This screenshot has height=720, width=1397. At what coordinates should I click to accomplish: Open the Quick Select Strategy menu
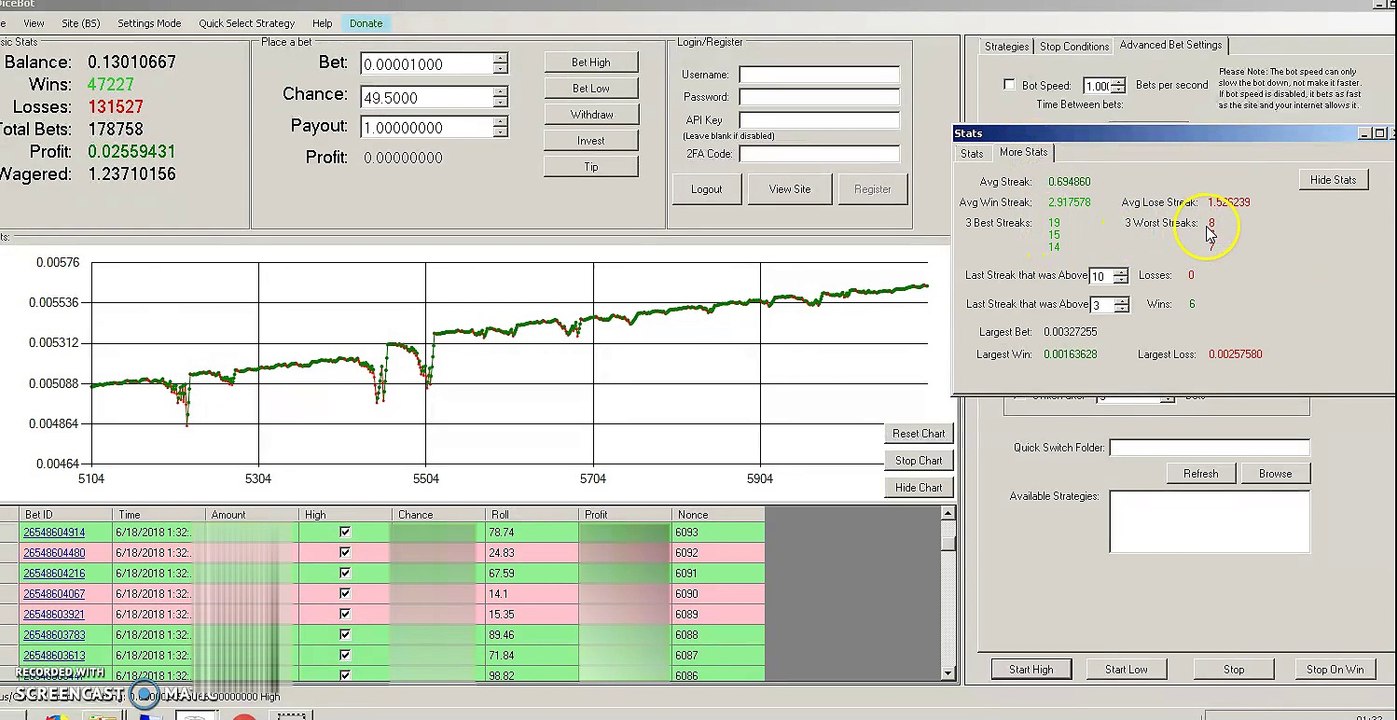[246, 23]
